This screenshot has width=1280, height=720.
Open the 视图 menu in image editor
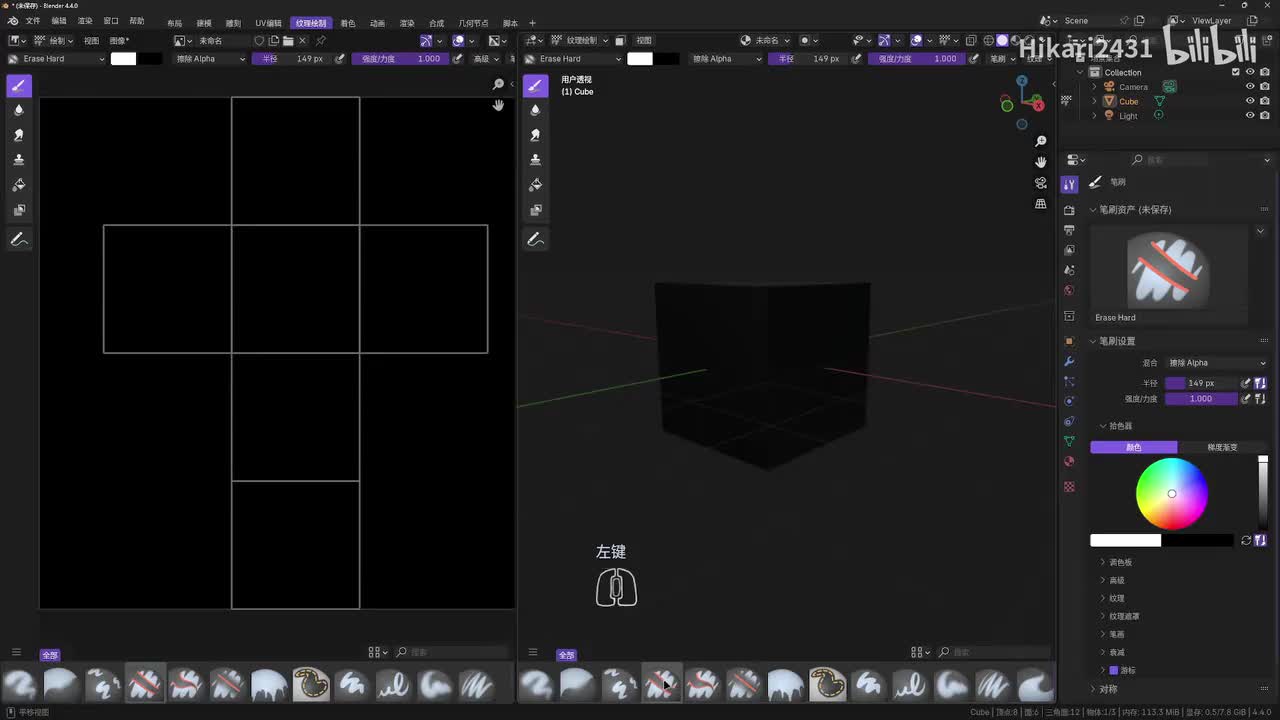coord(91,41)
